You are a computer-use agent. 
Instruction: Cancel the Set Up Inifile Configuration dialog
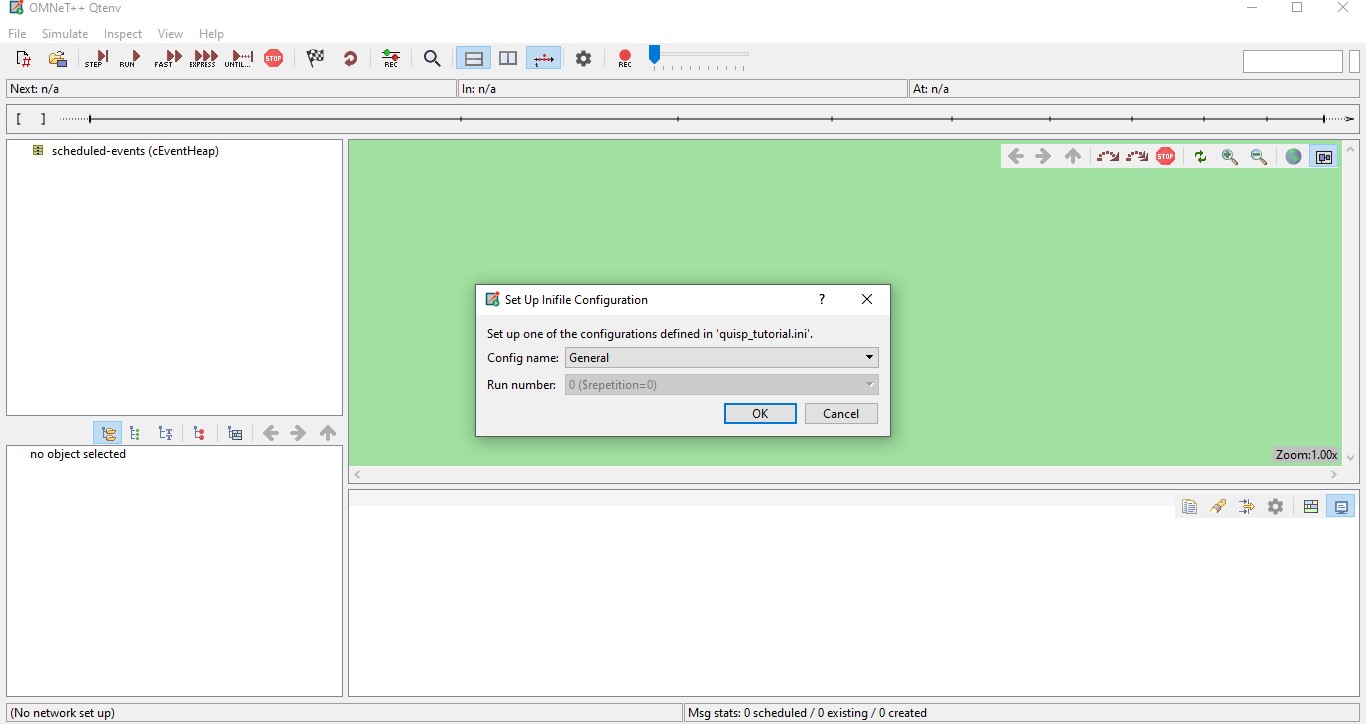pyautogui.click(x=840, y=413)
